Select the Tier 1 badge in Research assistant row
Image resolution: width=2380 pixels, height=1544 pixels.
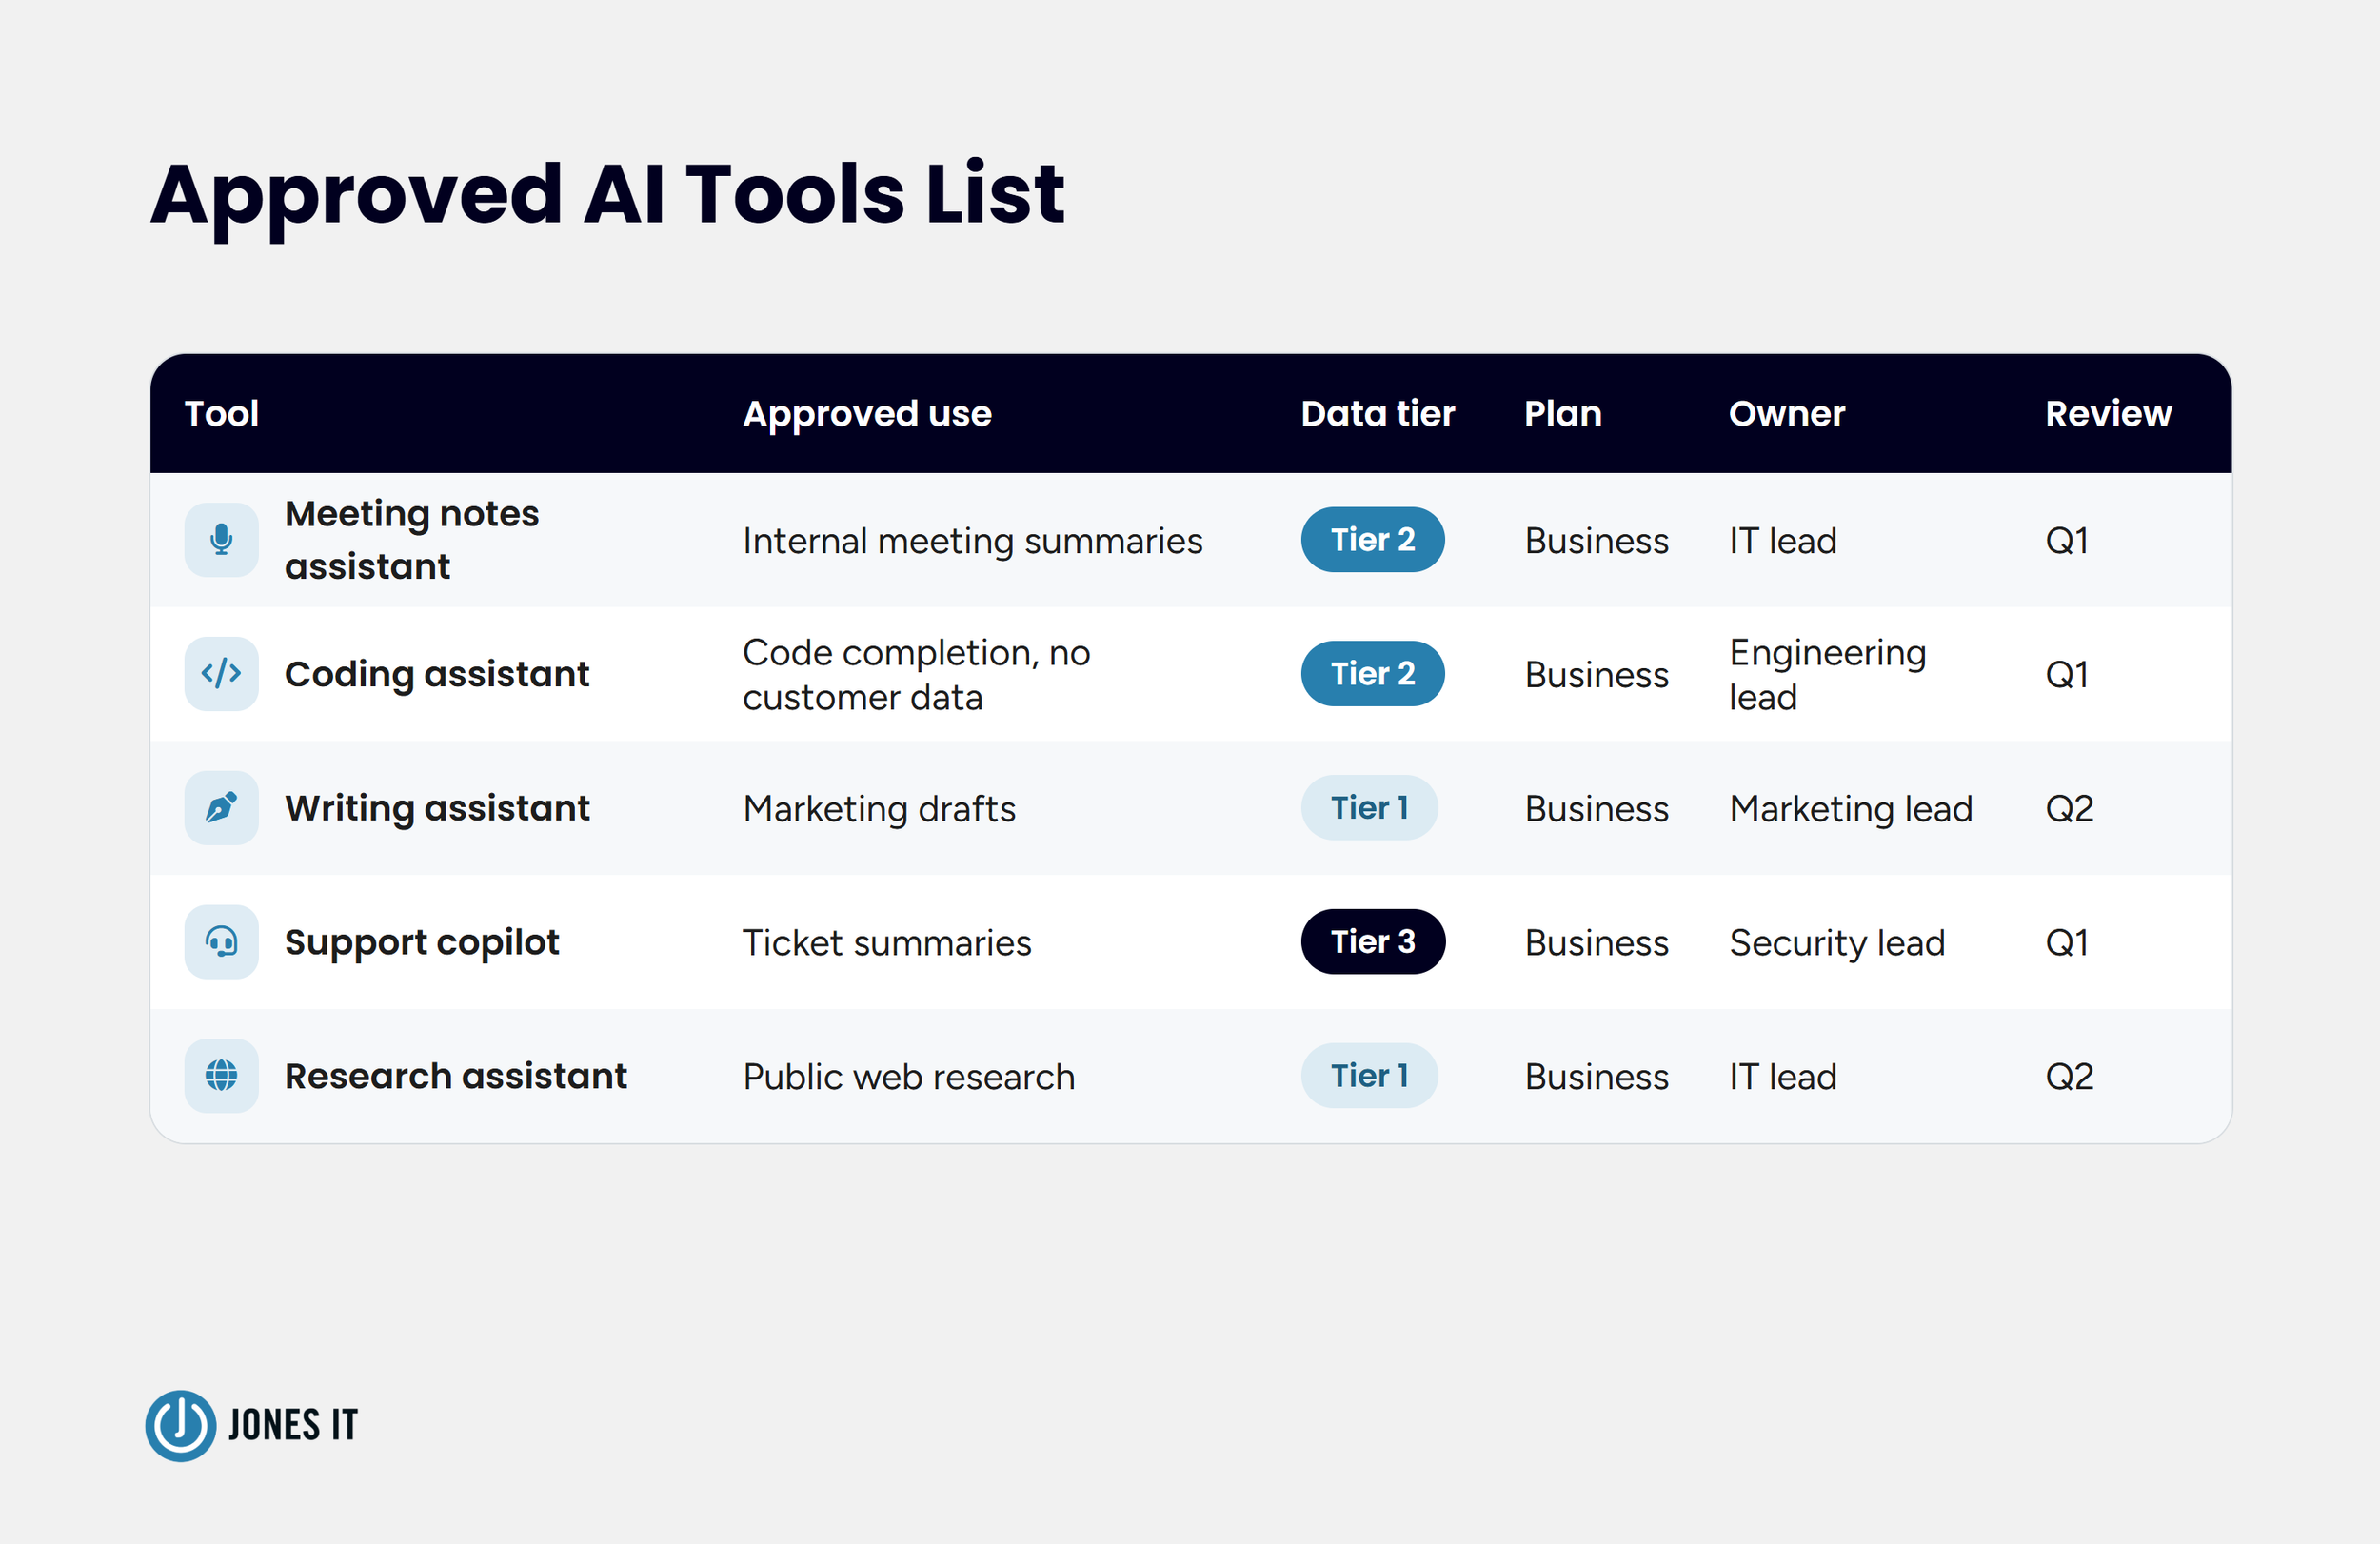tap(1369, 1076)
